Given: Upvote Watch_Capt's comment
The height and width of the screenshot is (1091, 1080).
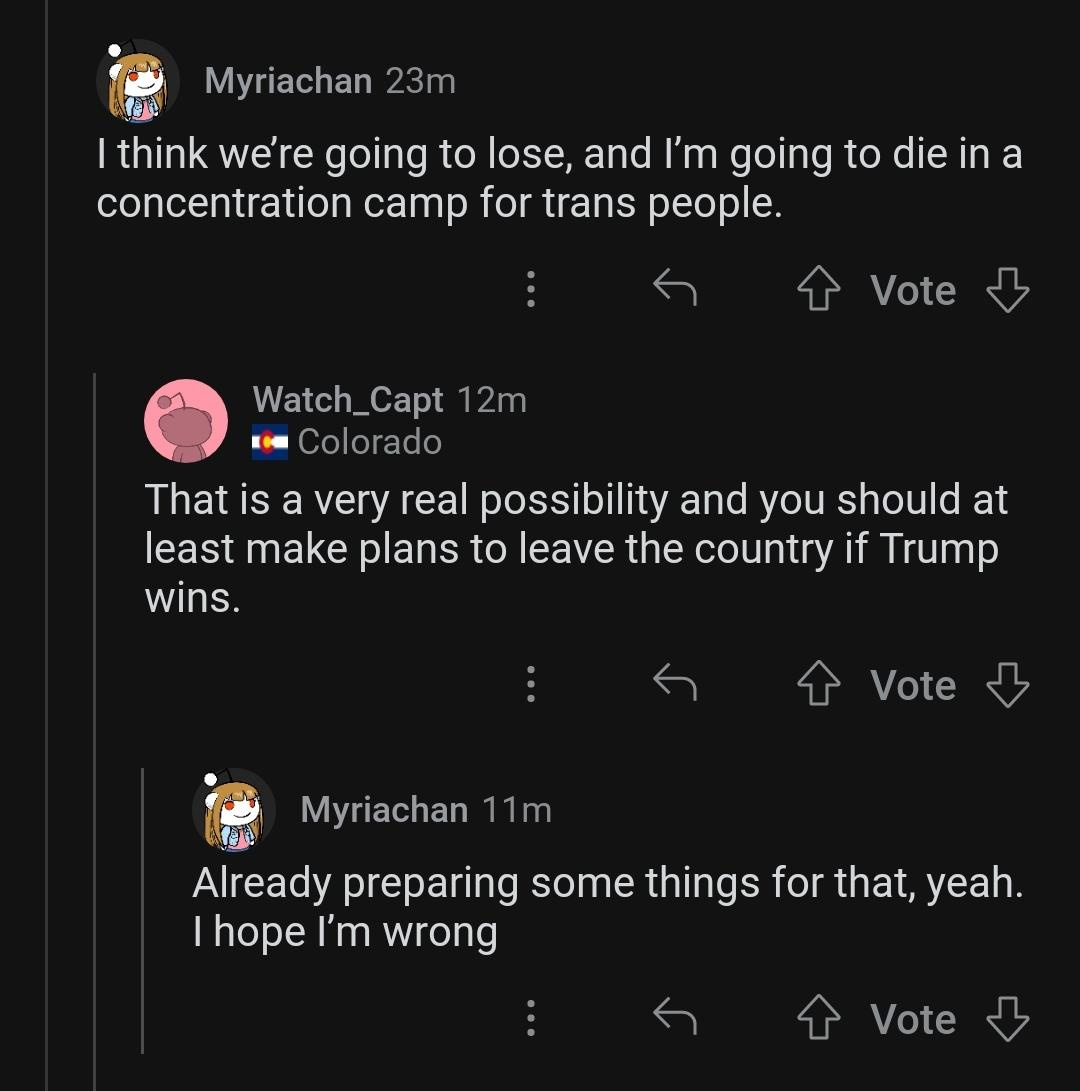Looking at the screenshot, I should pyautogui.click(x=818, y=686).
